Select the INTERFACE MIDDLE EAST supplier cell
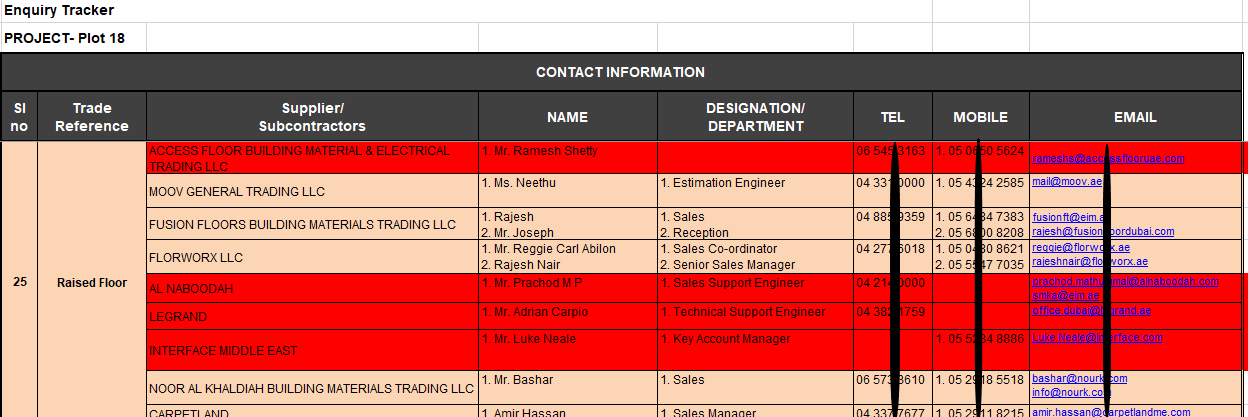Image resolution: width=1248 pixels, height=417 pixels. pos(312,350)
